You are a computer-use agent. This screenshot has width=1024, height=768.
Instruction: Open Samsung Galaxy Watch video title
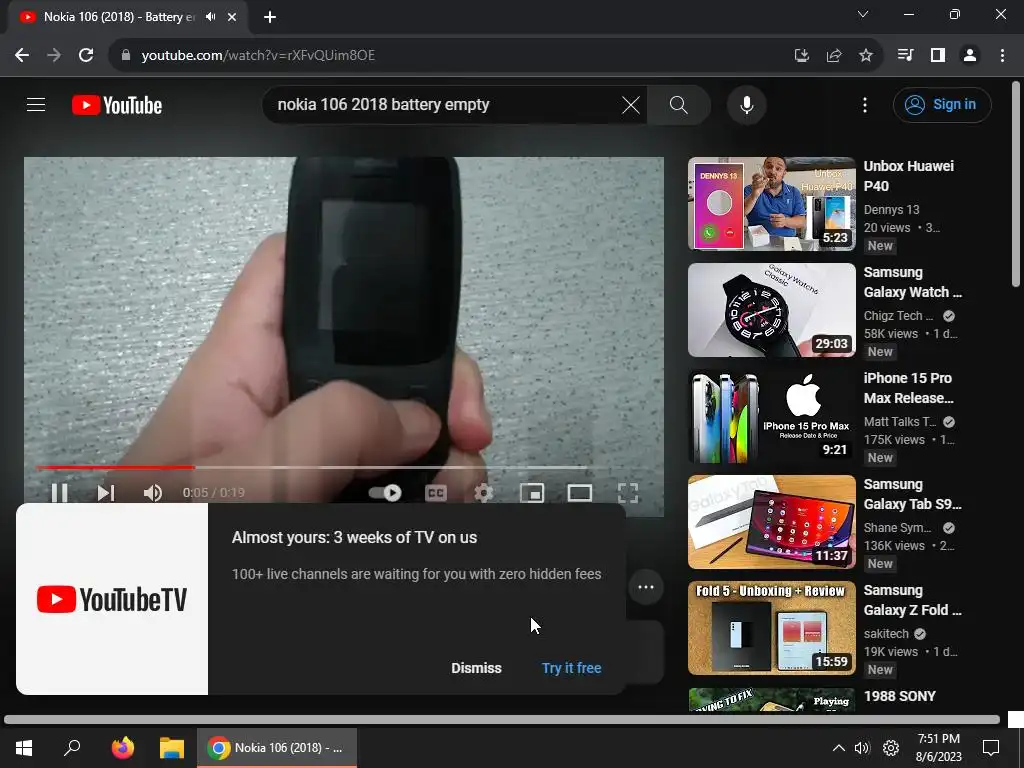click(x=912, y=282)
